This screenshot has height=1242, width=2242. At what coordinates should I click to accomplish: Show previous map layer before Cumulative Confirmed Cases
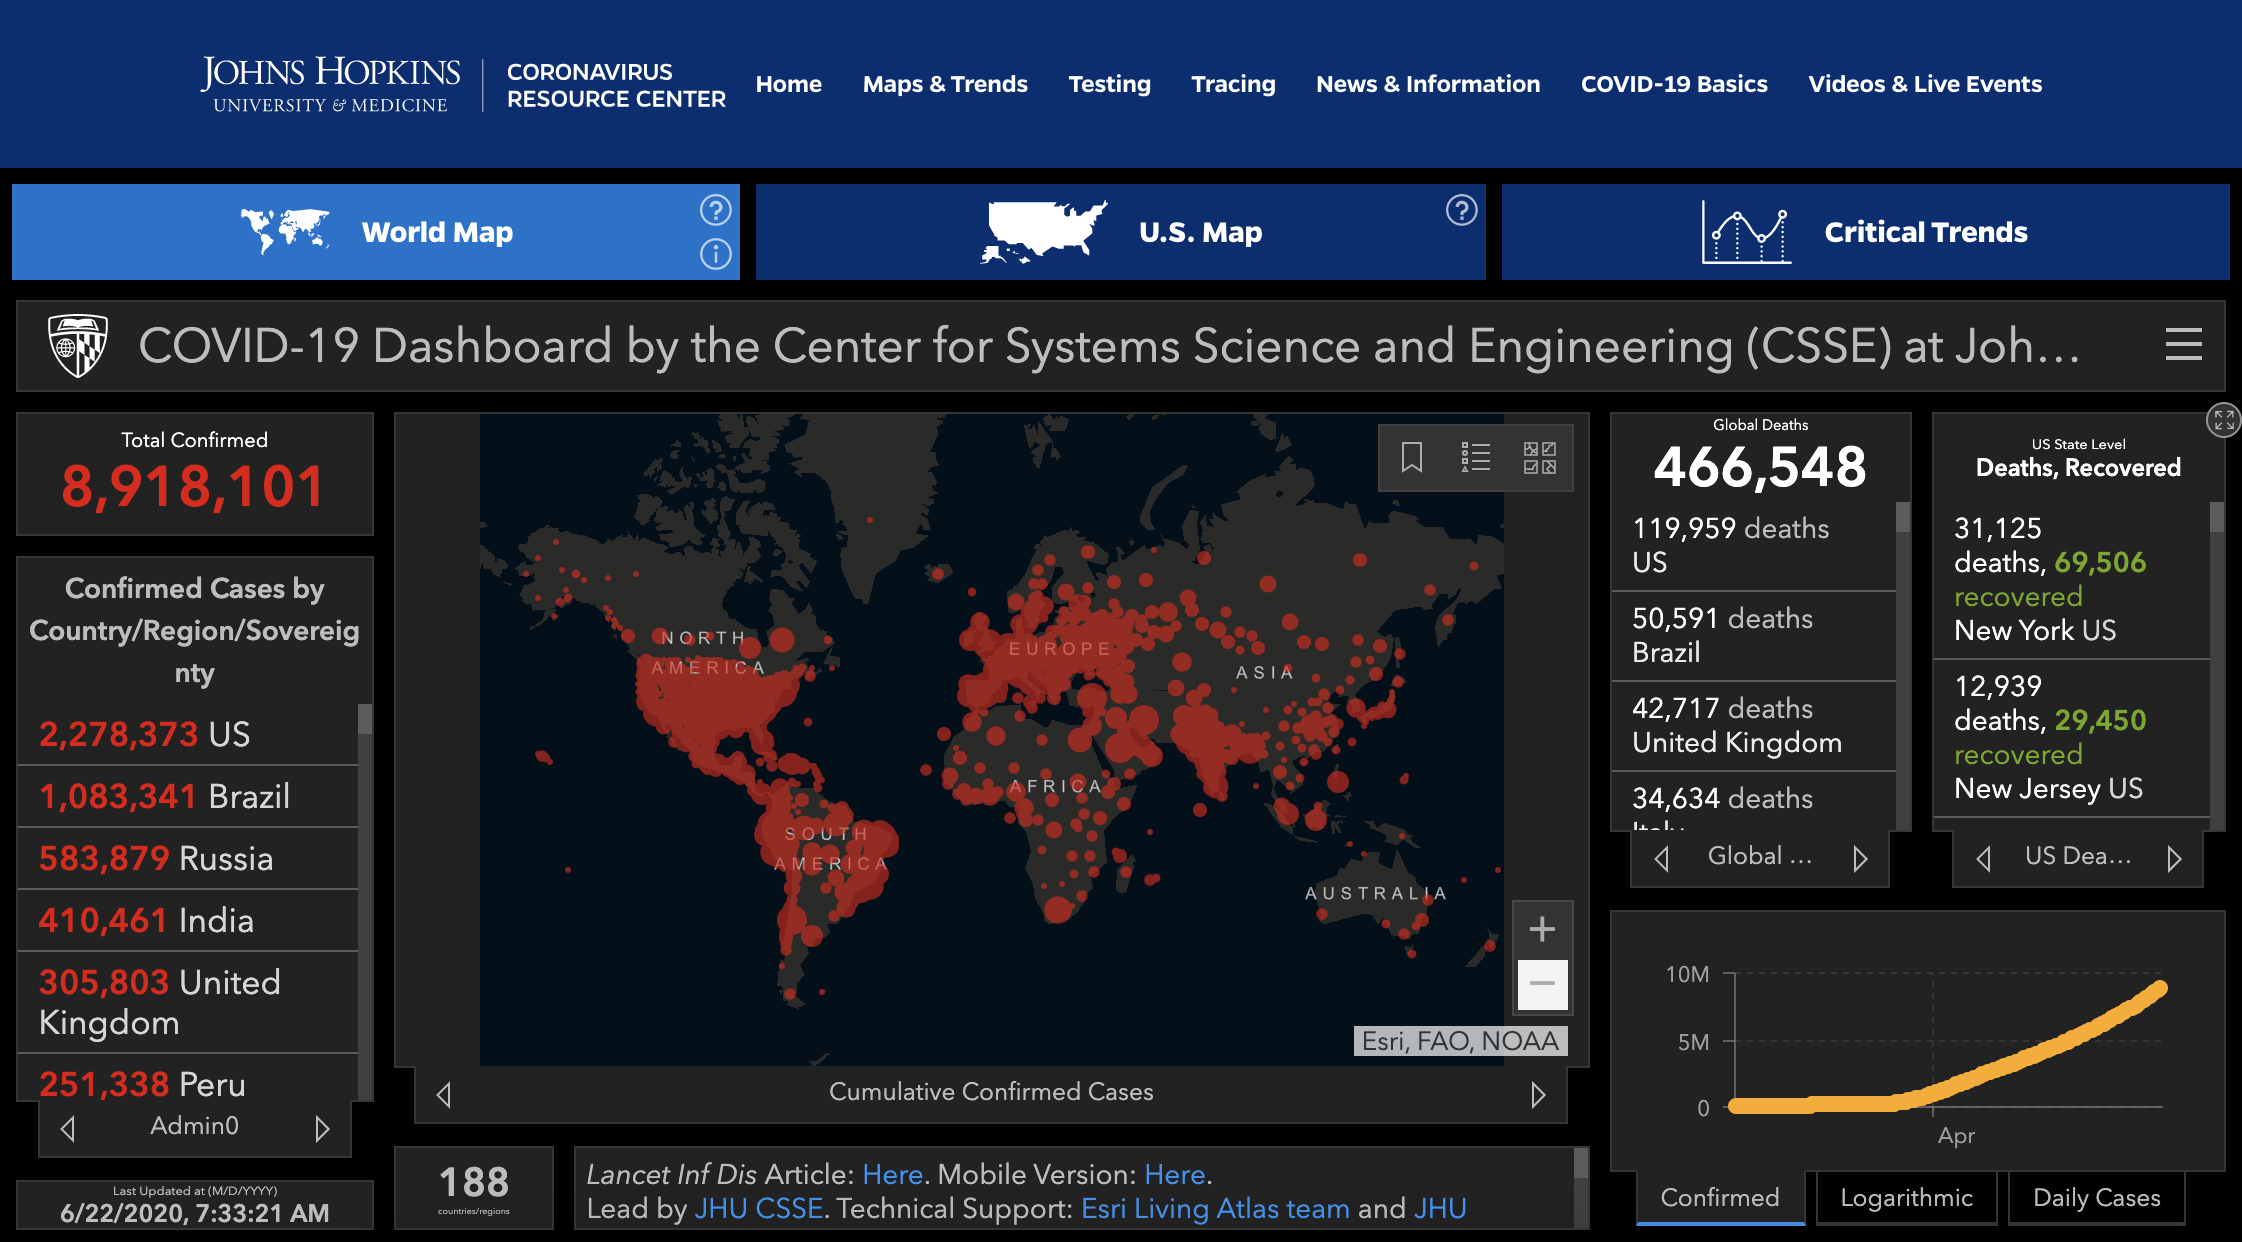(x=444, y=1094)
